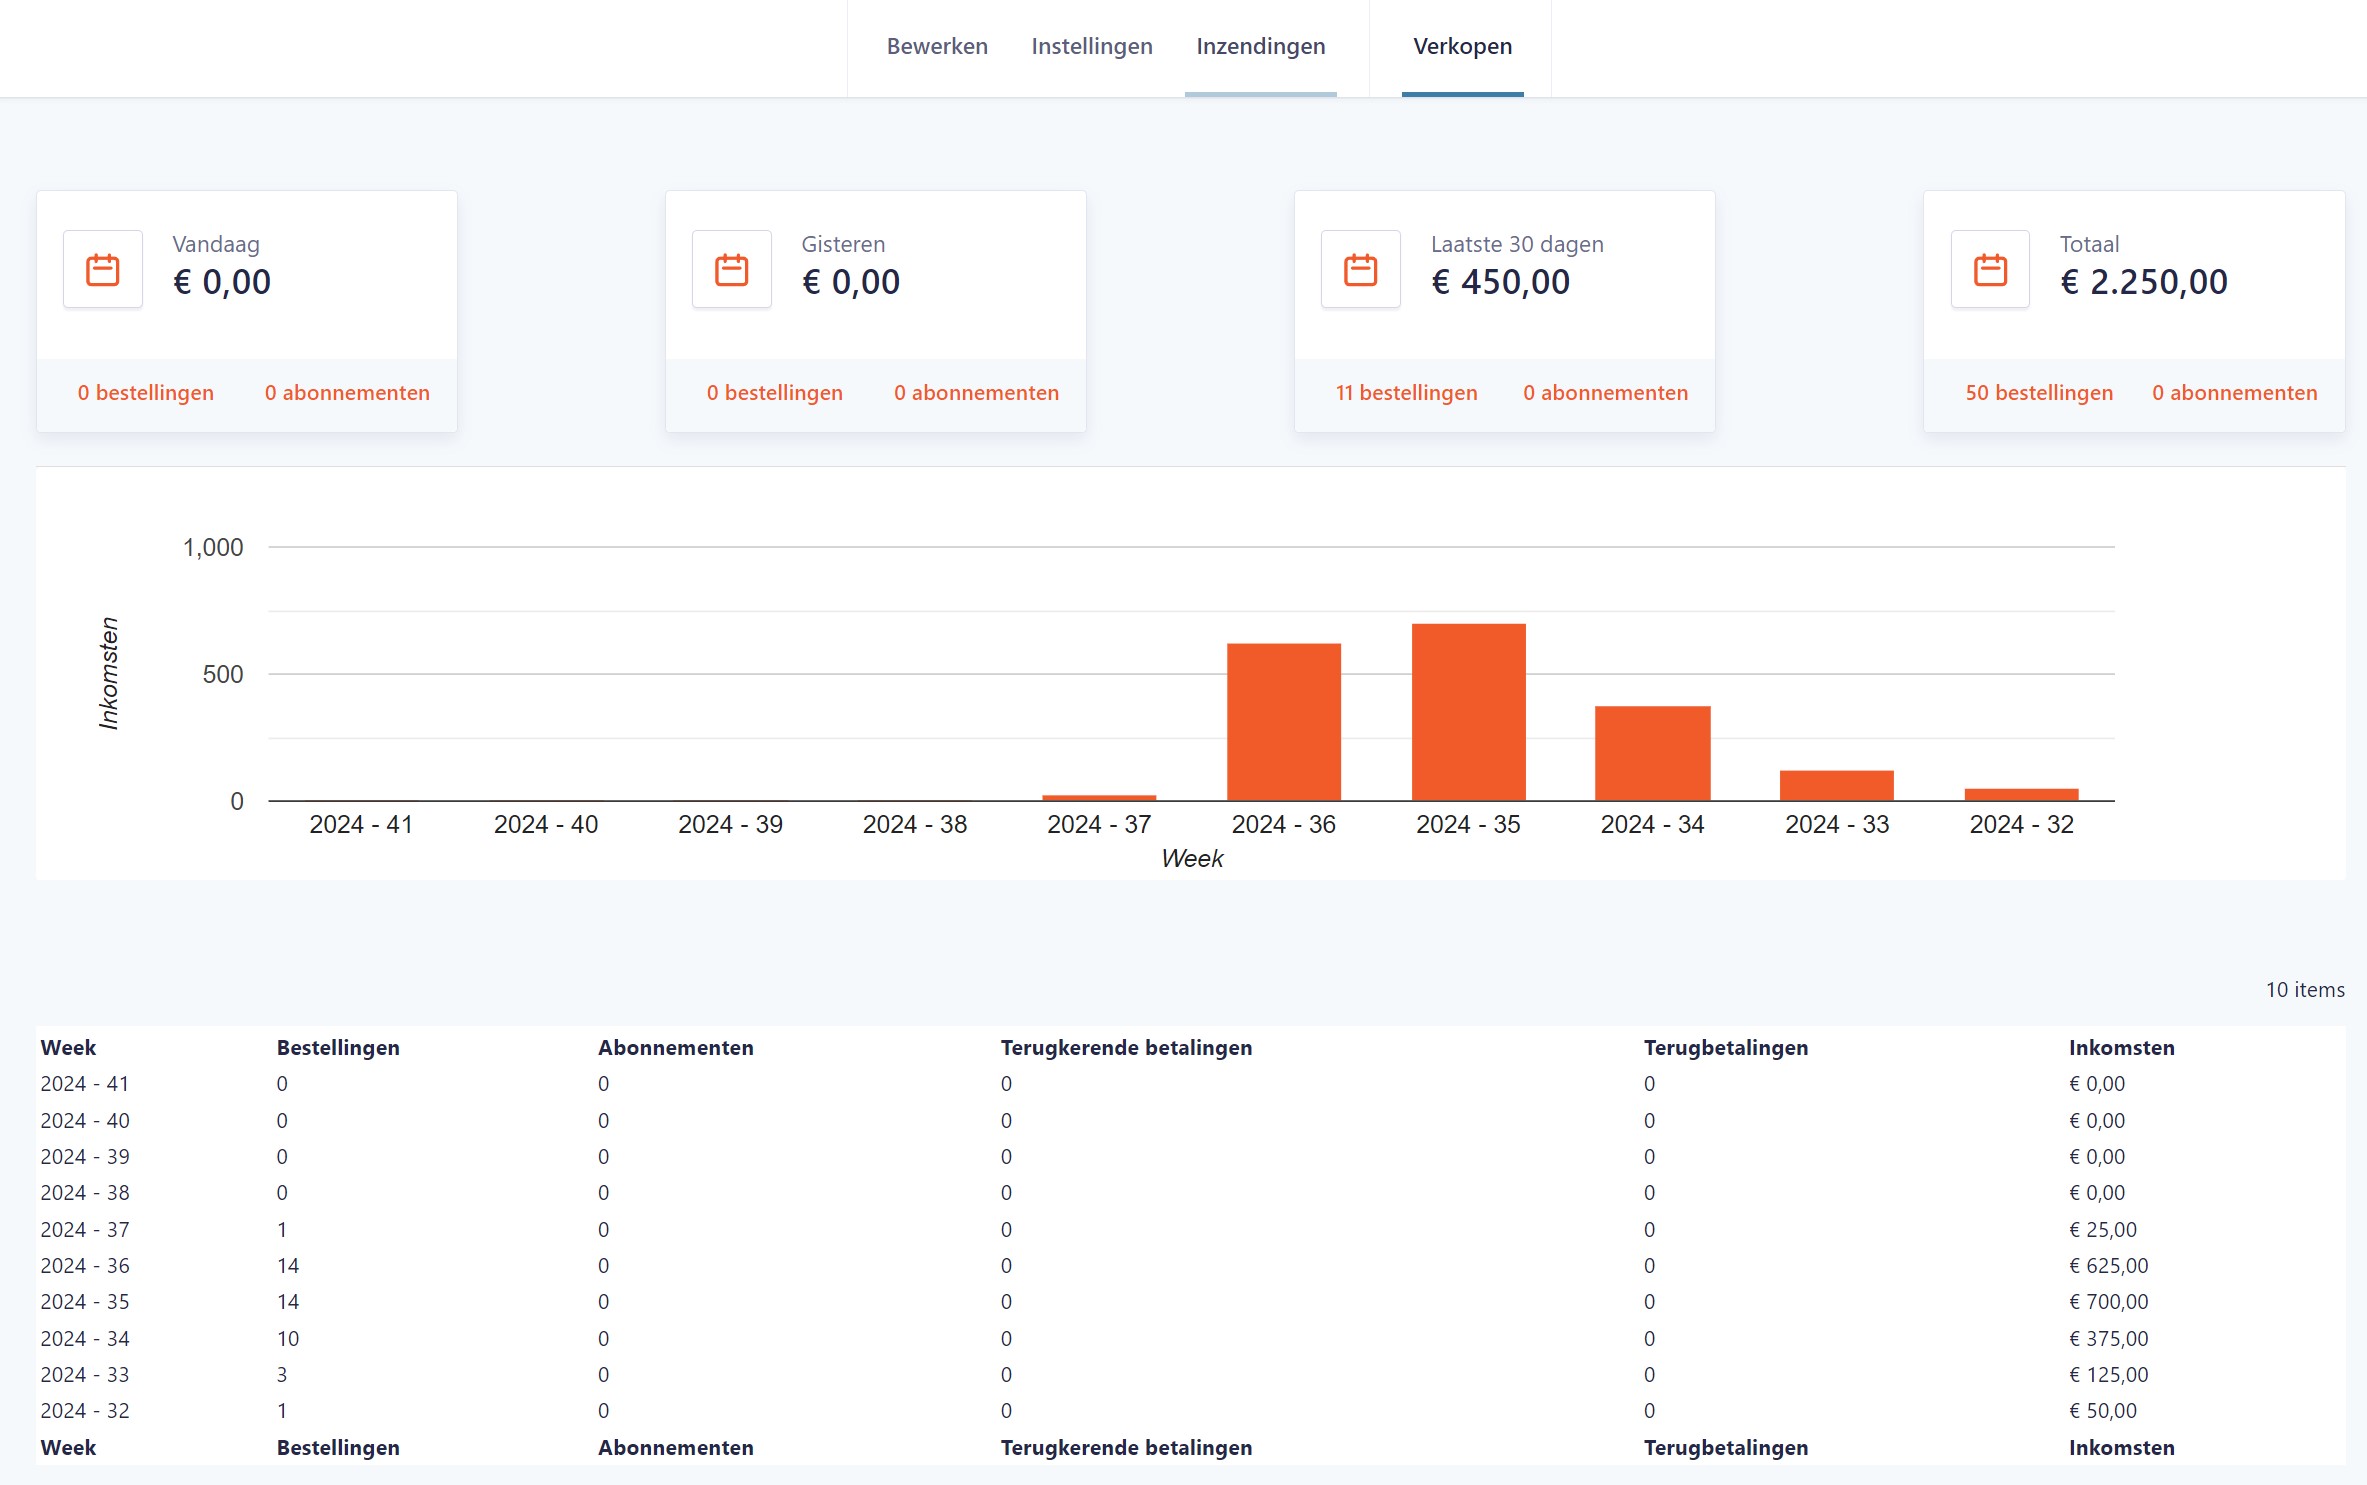Select the 2024 - 33 chart bar
The width and height of the screenshot is (2367, 1485).
coord(1837,785)
